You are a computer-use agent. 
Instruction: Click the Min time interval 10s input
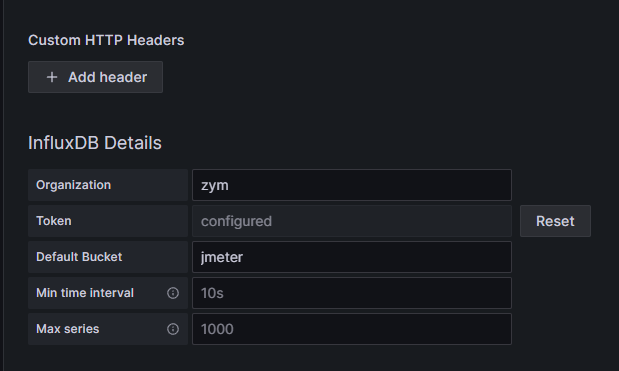(x=352, y=293)
